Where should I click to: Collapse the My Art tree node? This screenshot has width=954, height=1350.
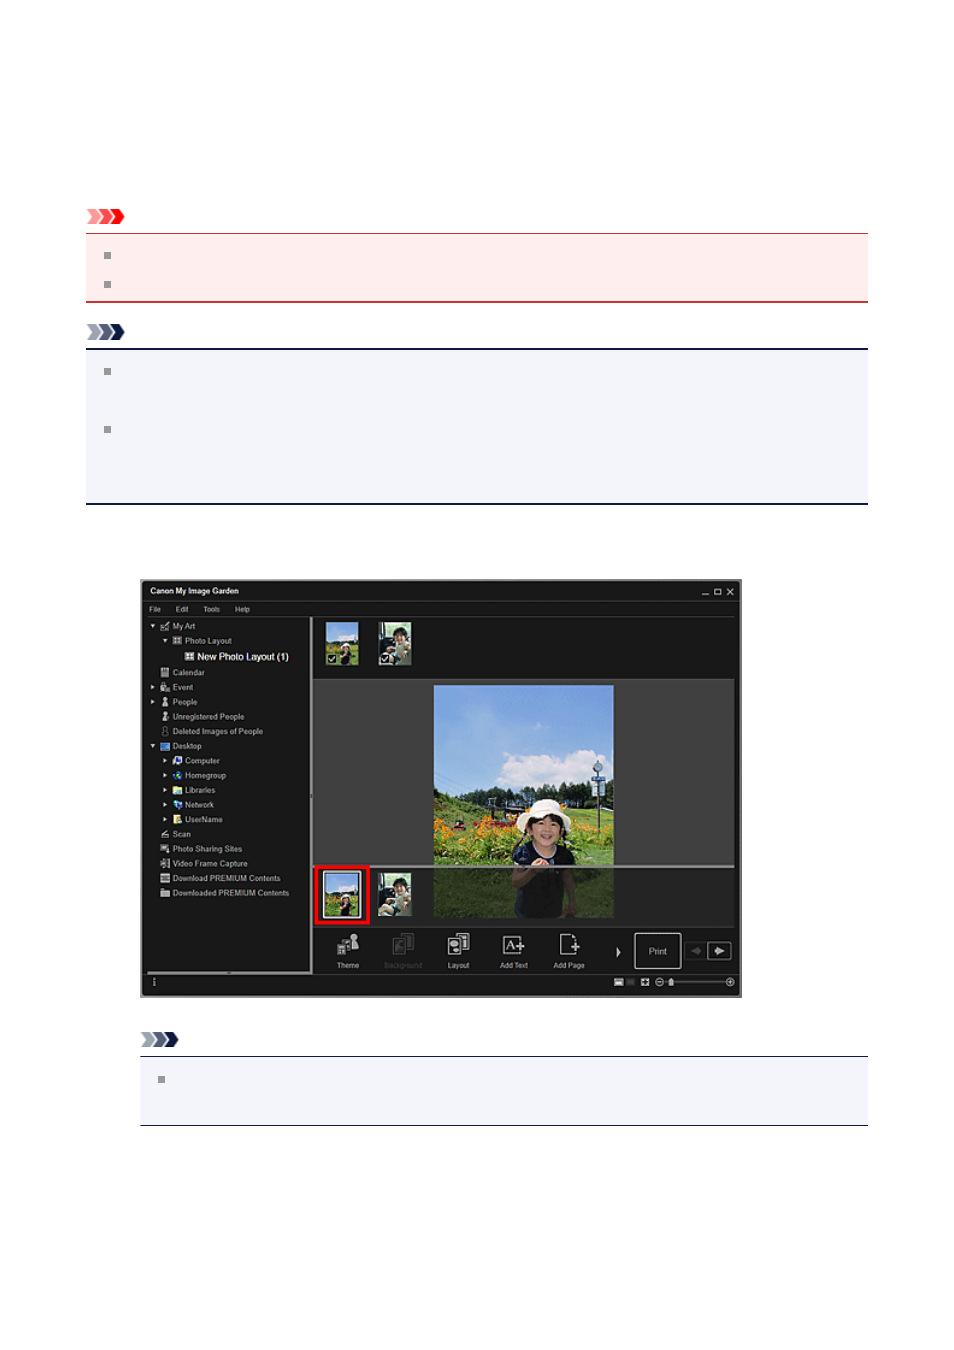click(153, 626)
